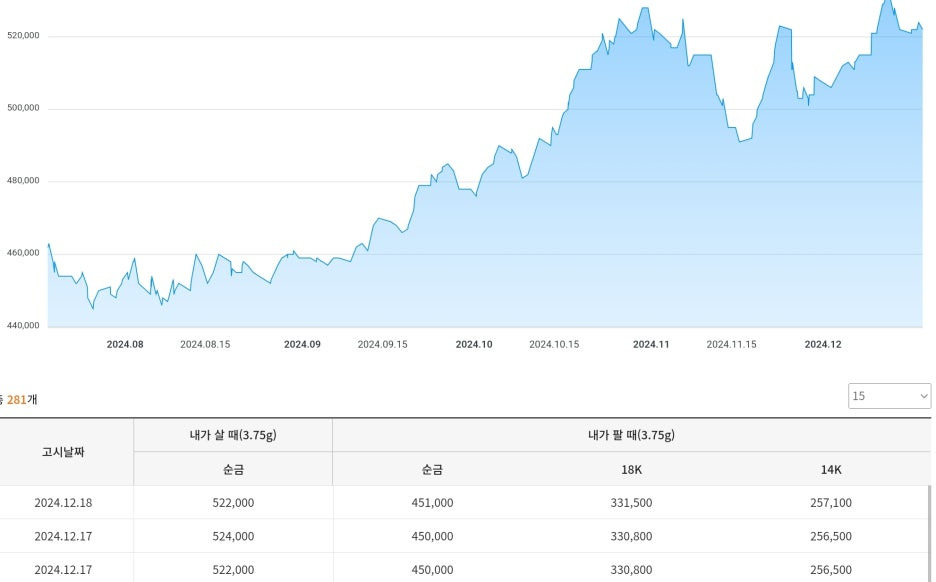Click the 480,000 y-axis label
Viewport: 936px width, 582px height.
tap(23, 180)
